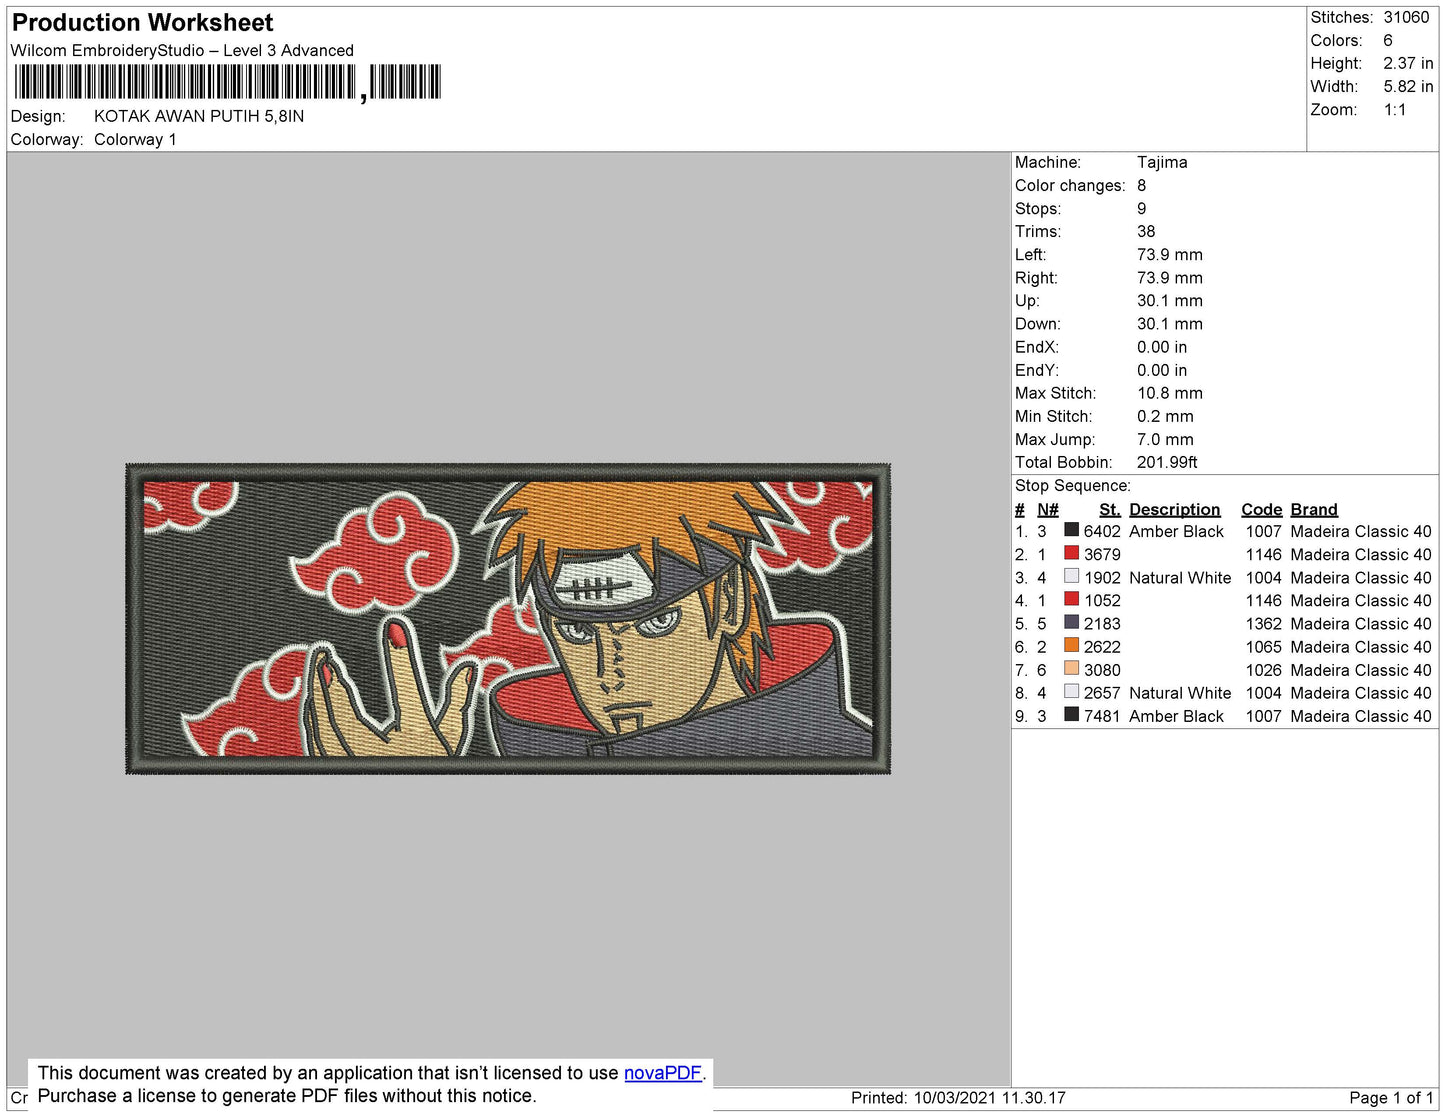Click the Production Worksheet title
Screen dimensions: 1445x1117
[142, 22]
